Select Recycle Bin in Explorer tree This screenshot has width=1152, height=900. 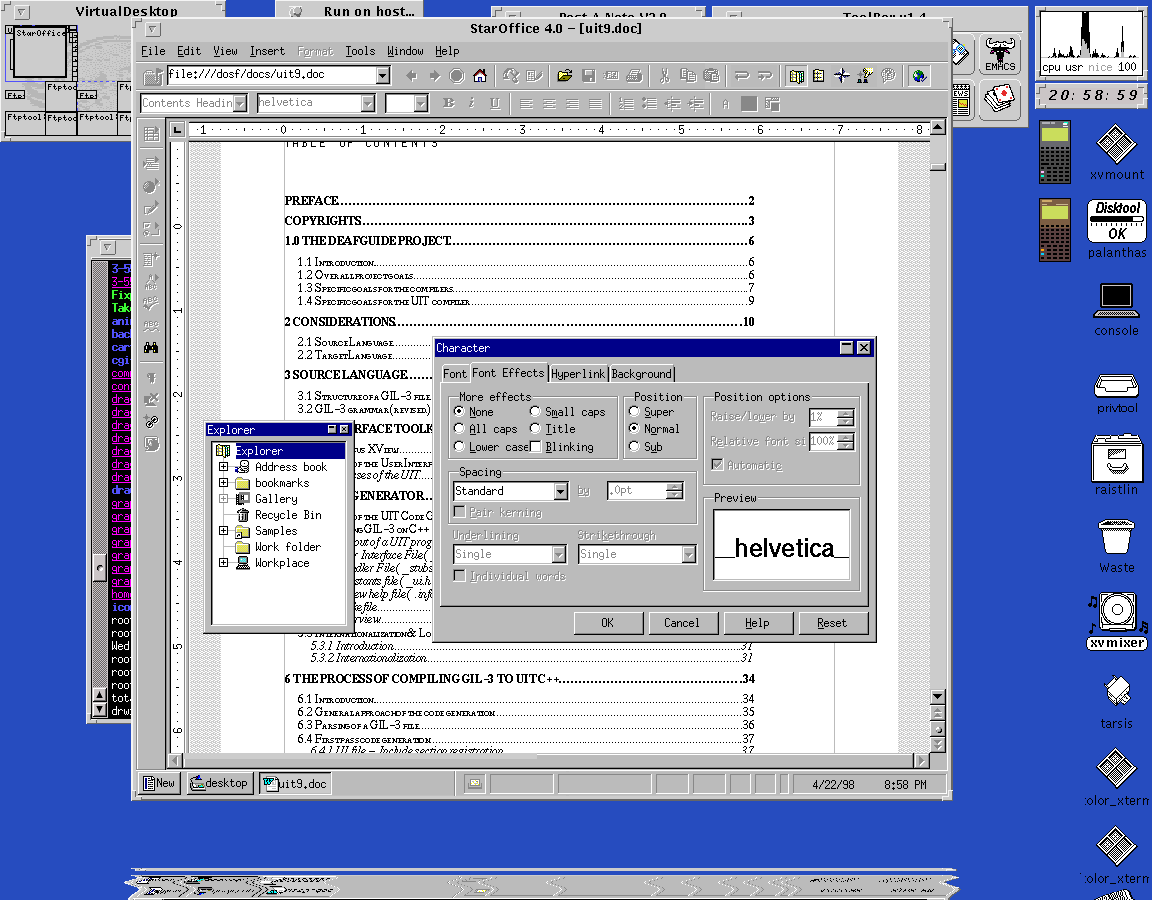(288, 515)
